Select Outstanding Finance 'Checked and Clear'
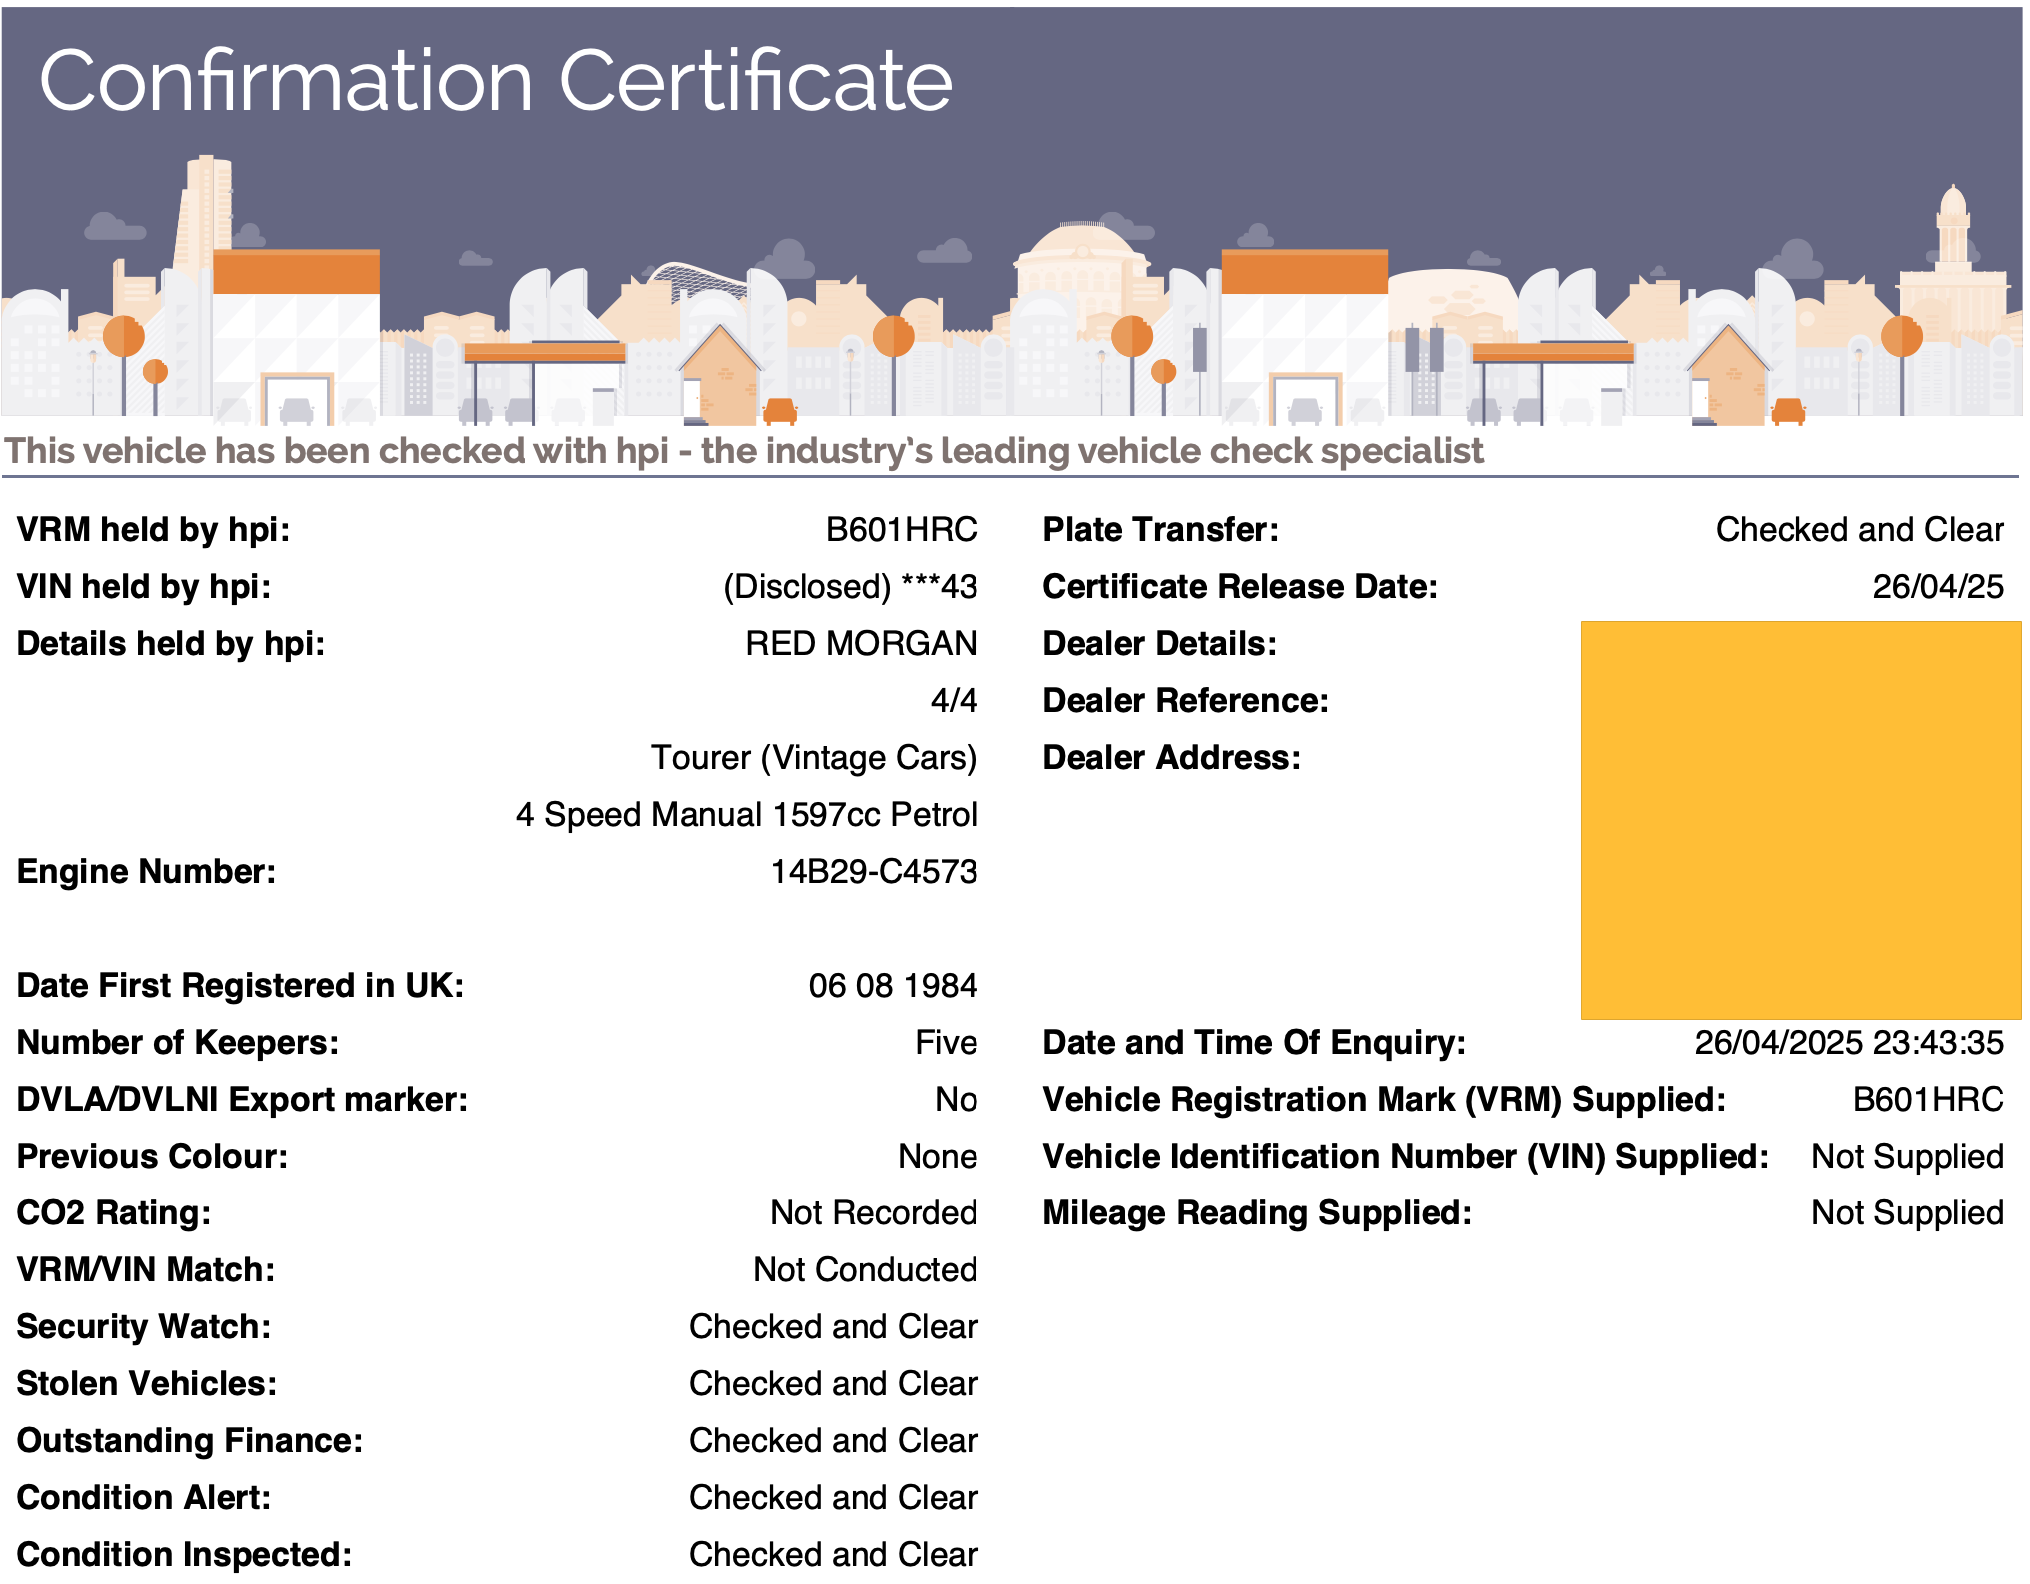The height and width of the screenshot is (1584, 2030). [833, 1440]
